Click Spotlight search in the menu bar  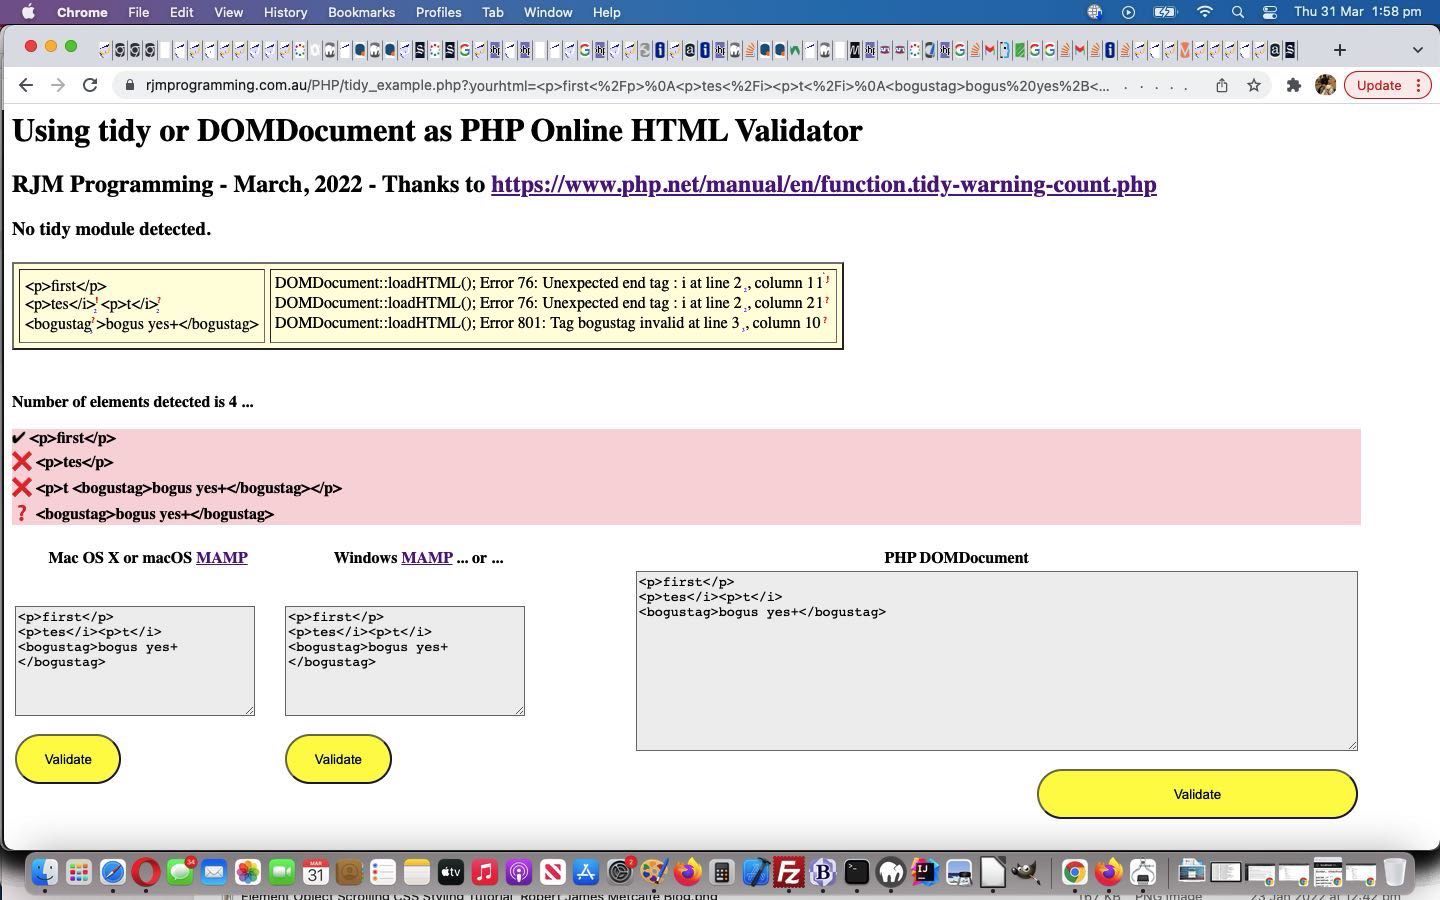tap(1238, 12)
